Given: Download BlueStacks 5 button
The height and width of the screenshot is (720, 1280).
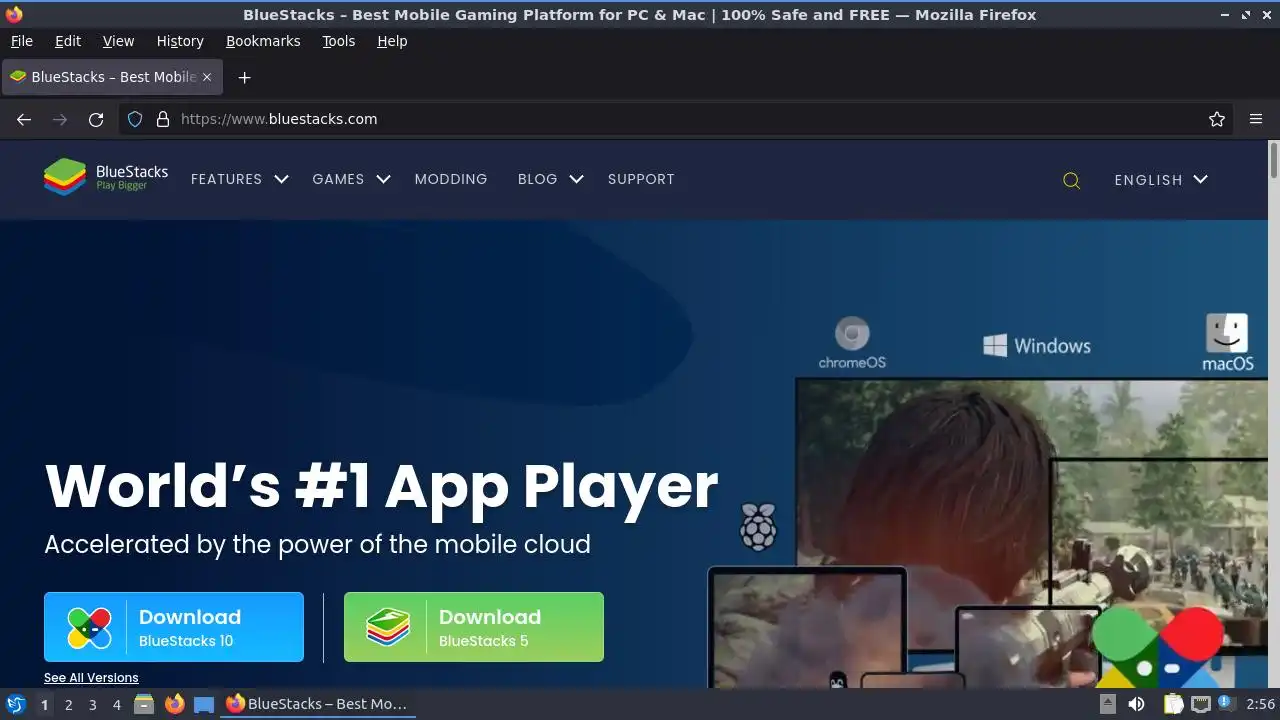Looking at the screenshot, I should [x=474, y=627].
